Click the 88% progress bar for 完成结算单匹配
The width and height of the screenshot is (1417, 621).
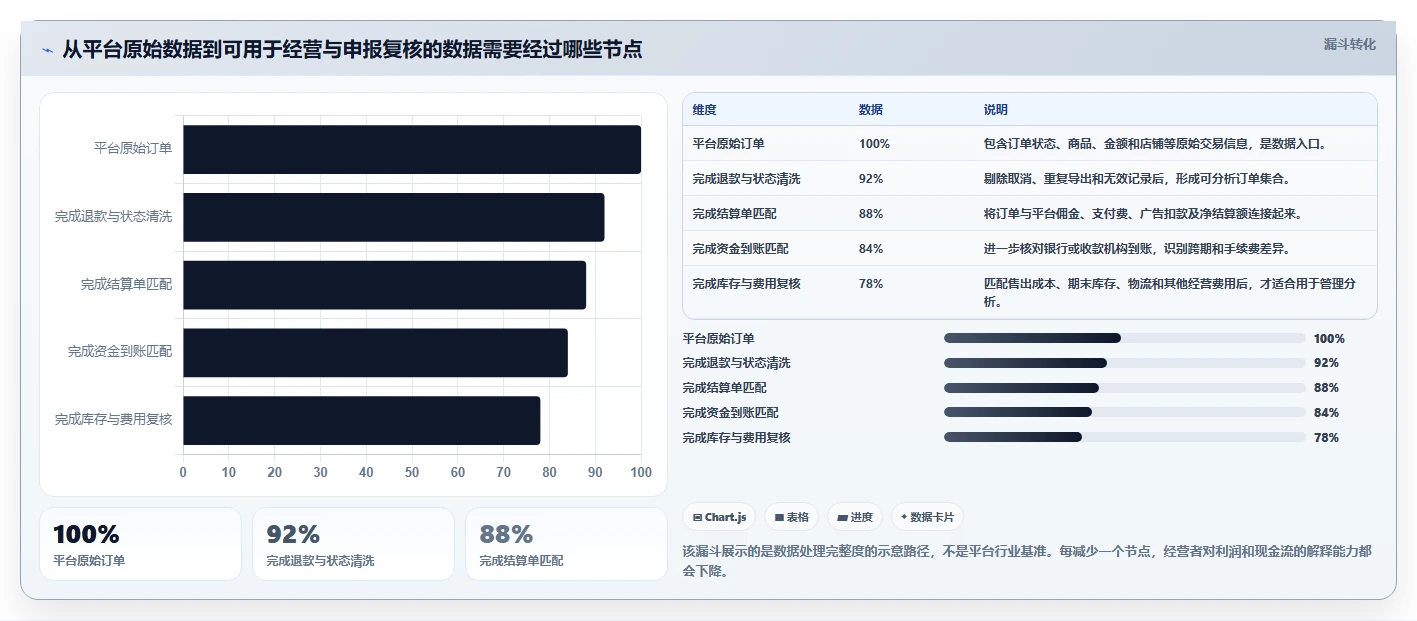(x=1125, y=388)
